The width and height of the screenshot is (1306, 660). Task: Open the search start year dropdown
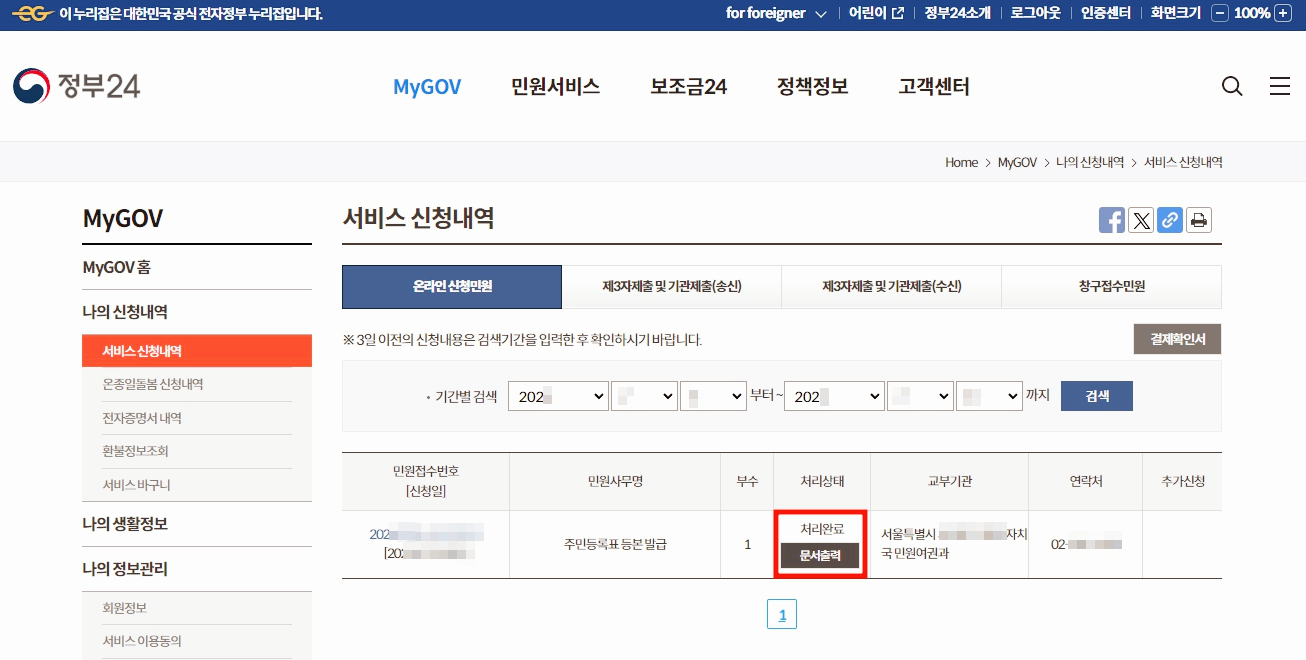[x=558, y=396]
